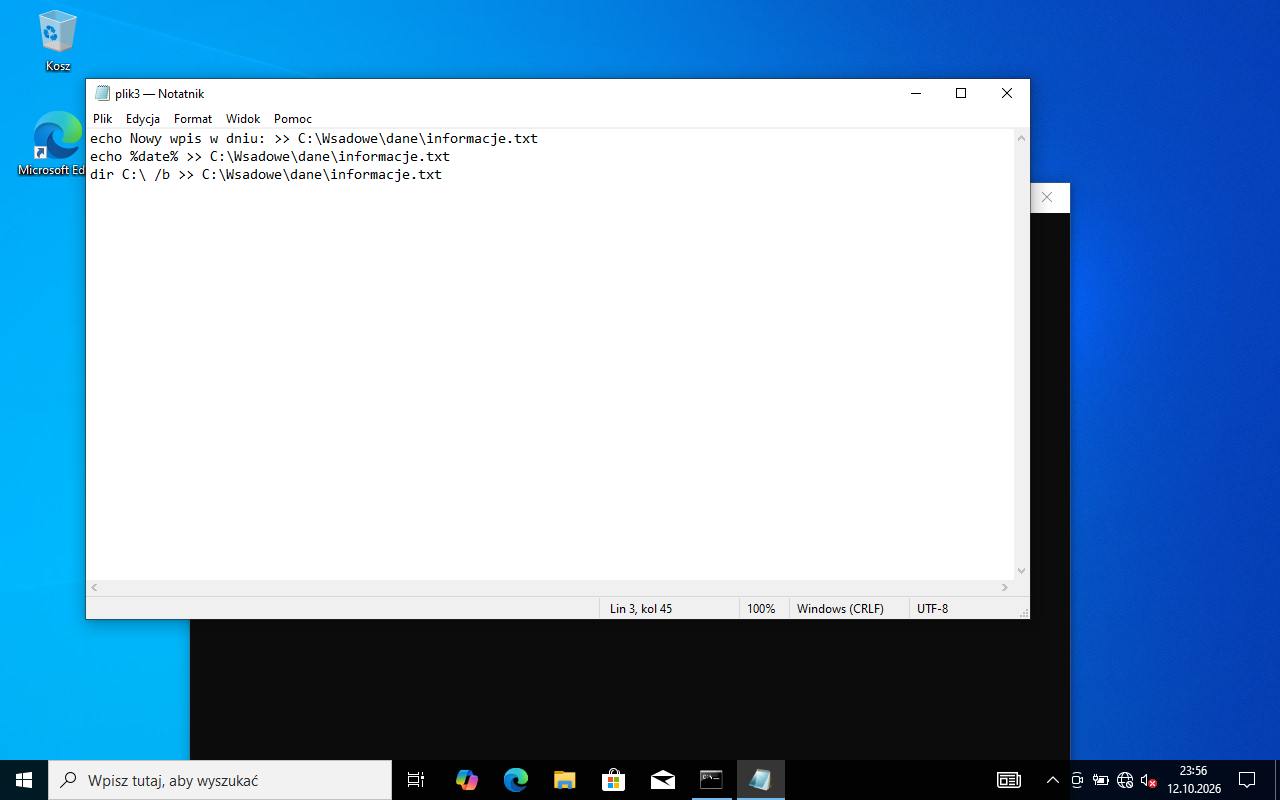This screenshot has width=1280, height=800.
Task: Open the clock and date flyout
Action: (x=1193, y=780)
